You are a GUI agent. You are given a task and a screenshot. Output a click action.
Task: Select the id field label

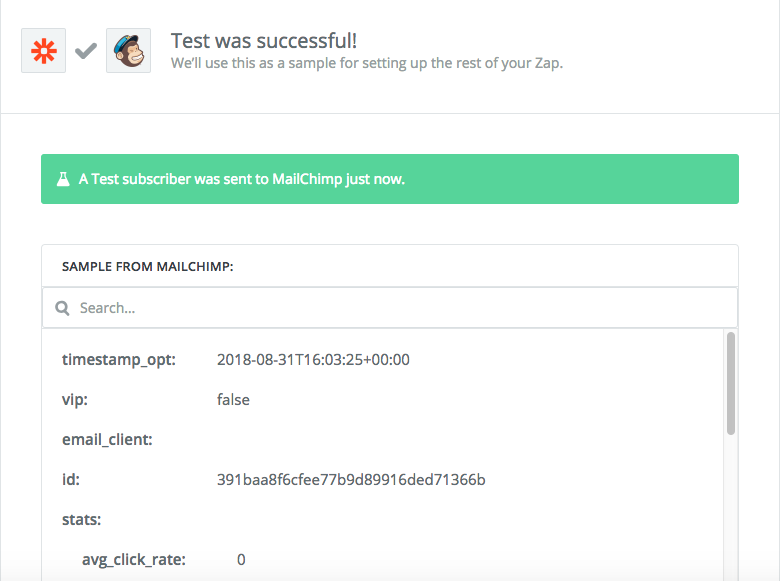[x=70, y=479]
